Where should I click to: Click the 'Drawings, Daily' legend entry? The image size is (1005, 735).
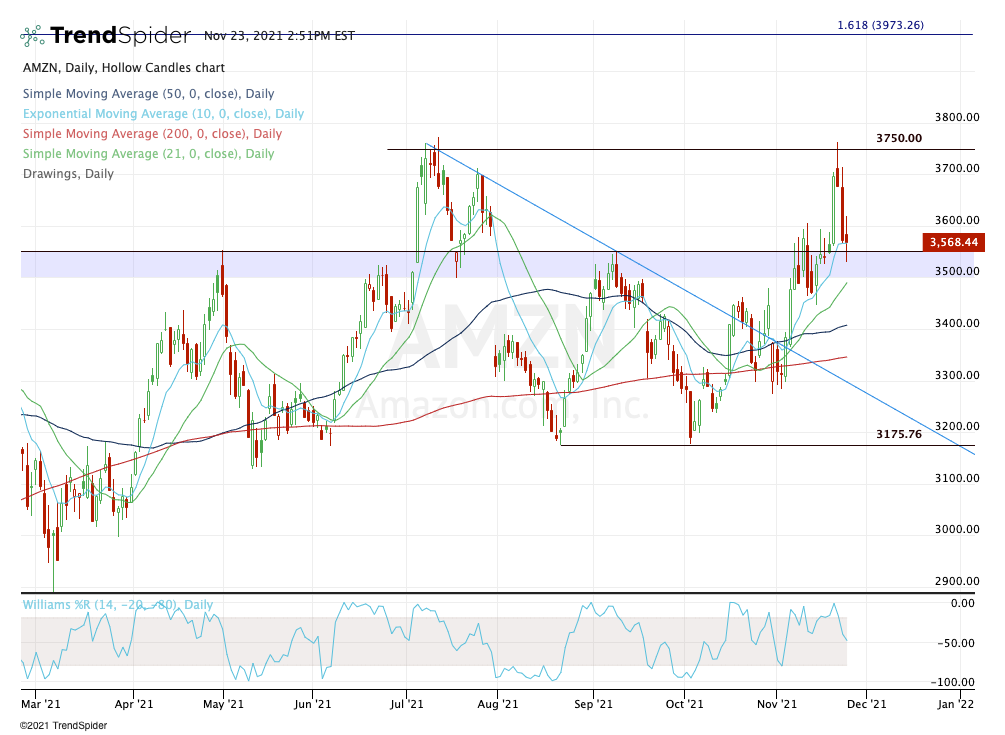click(x=69, y=174)
